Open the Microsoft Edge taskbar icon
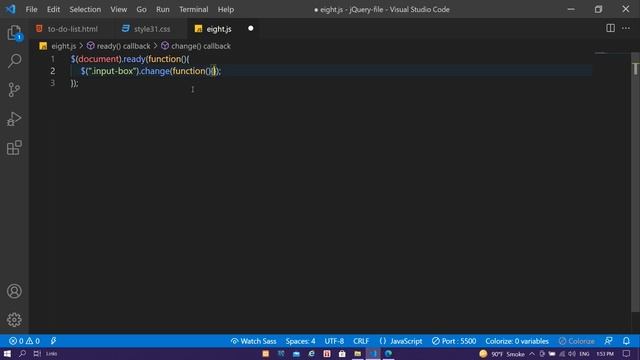 point(388,353)
